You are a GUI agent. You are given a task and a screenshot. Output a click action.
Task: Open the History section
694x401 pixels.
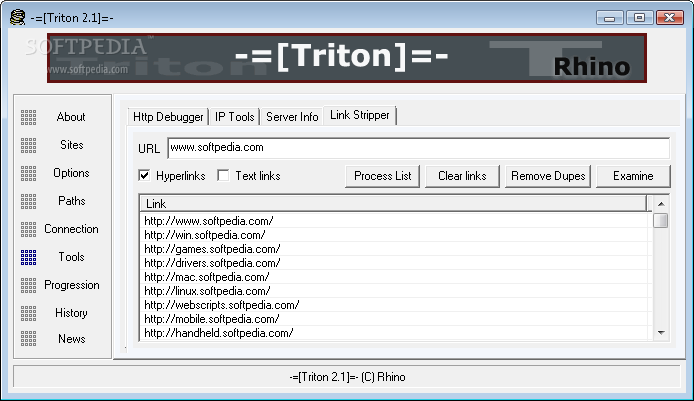pyautogui.click(x=71, y=313)
